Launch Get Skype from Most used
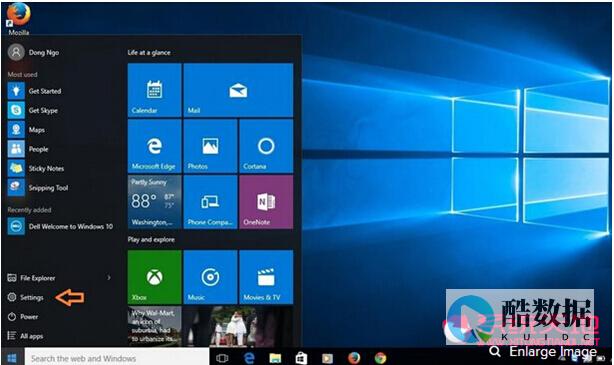The height and width of the screenshot is (365, 614). tap(33, 110)
